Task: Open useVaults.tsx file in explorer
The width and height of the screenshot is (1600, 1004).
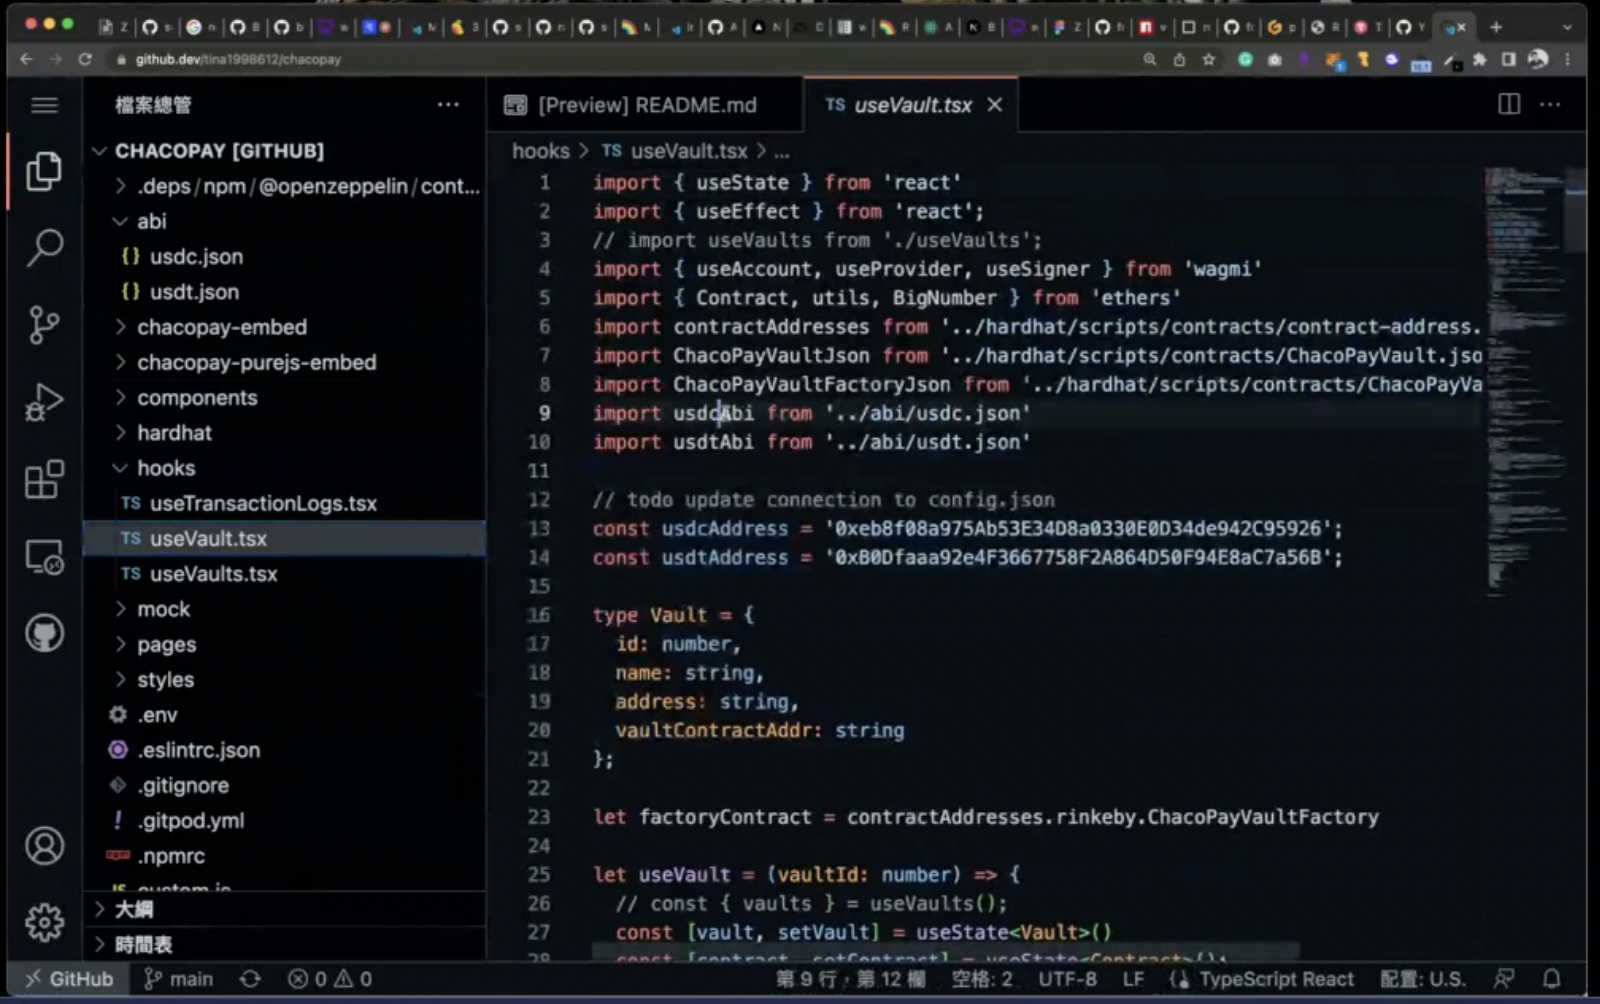Action: 213,574
